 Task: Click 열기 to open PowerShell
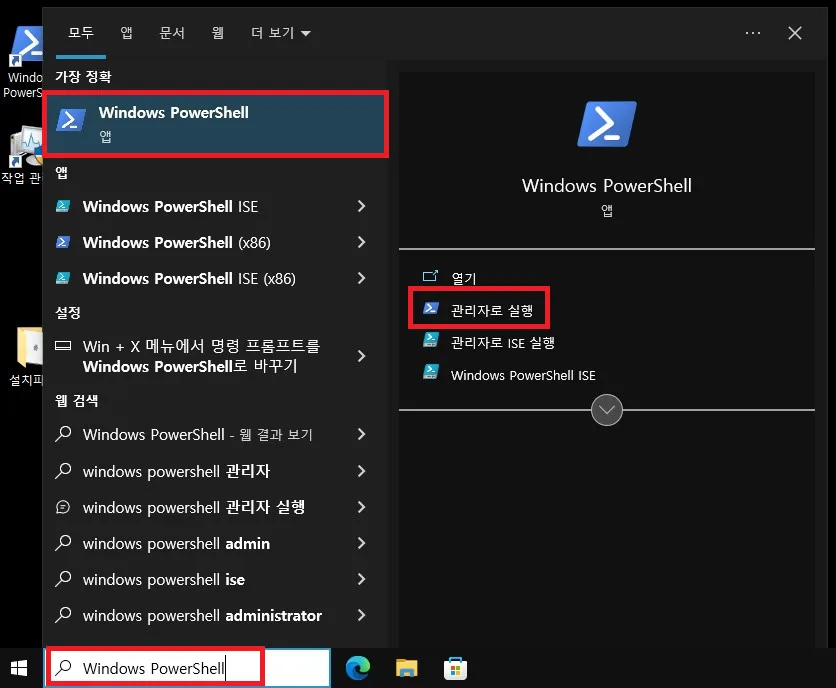pos(464,278)
